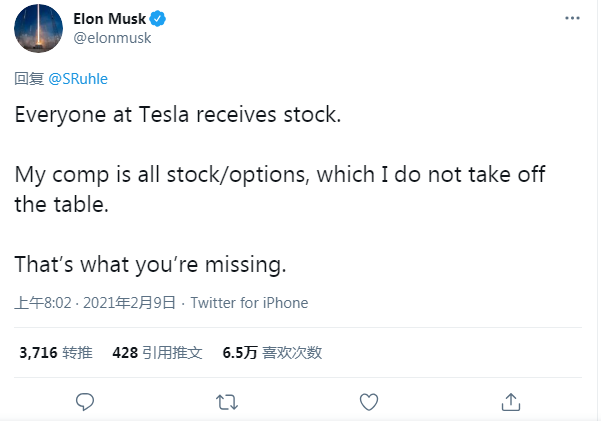Viewport: 601px width, 421px height.
Task: Click the reply speech bubble icon
Action: tap(86, 401)
